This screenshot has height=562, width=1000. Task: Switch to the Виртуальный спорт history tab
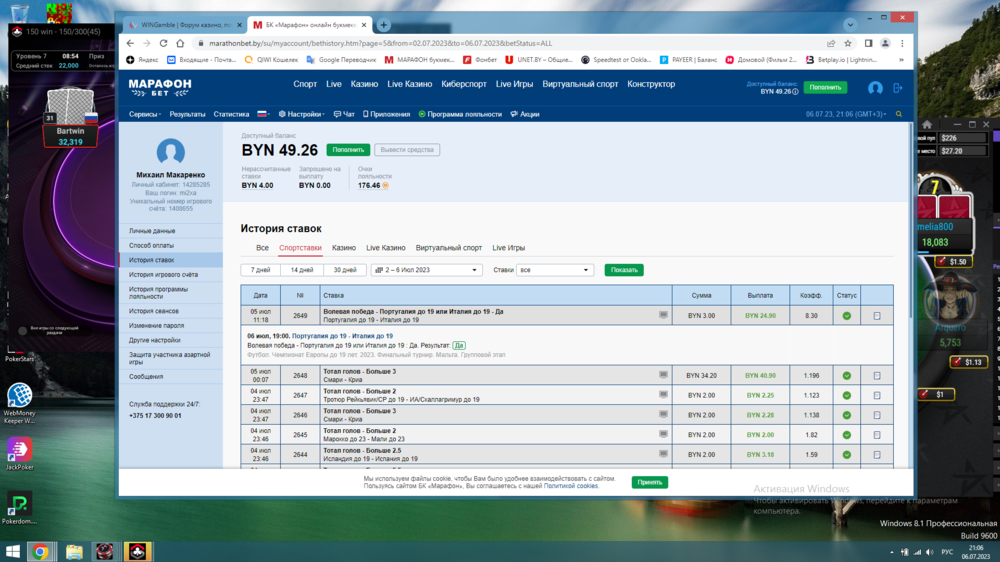click(448, 248)
